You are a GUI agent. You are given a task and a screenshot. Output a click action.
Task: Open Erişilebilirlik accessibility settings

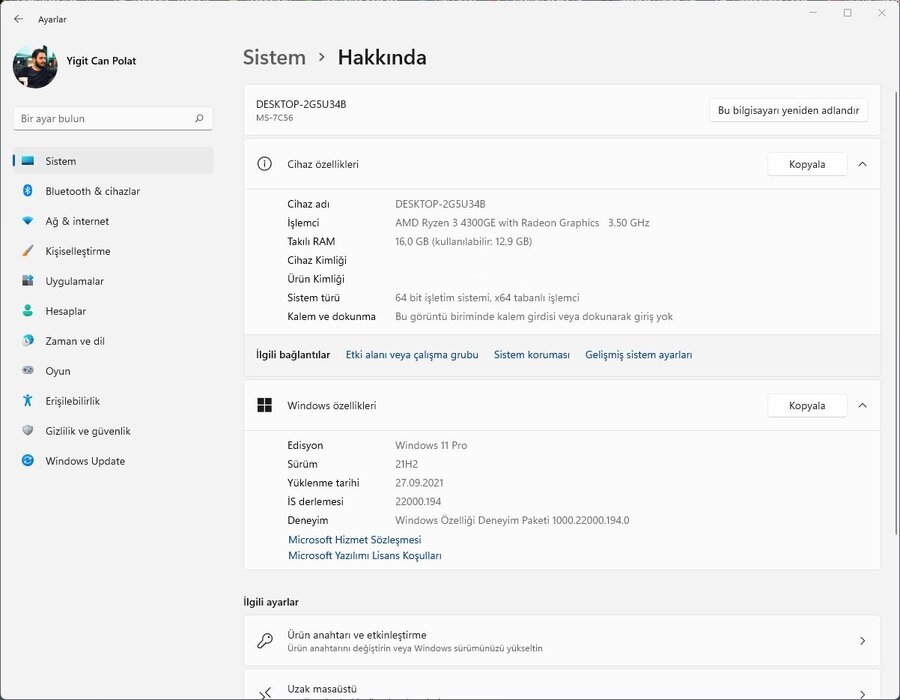point(72,401)
